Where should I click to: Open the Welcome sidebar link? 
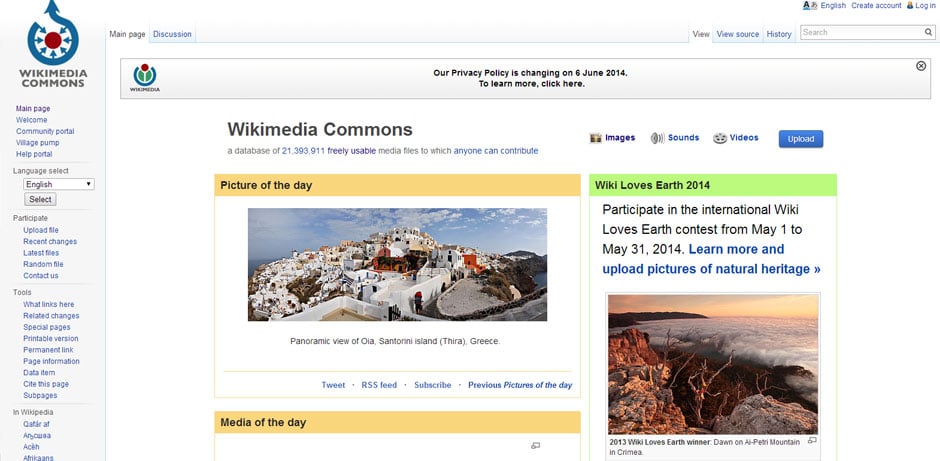[31, 120]
